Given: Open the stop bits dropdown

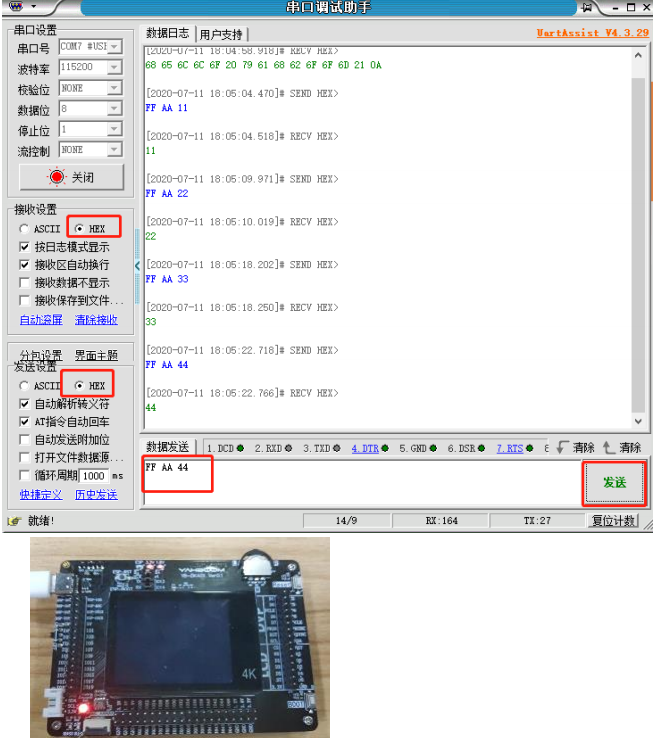Looking at the screenshot, I should tap(114, 129).
